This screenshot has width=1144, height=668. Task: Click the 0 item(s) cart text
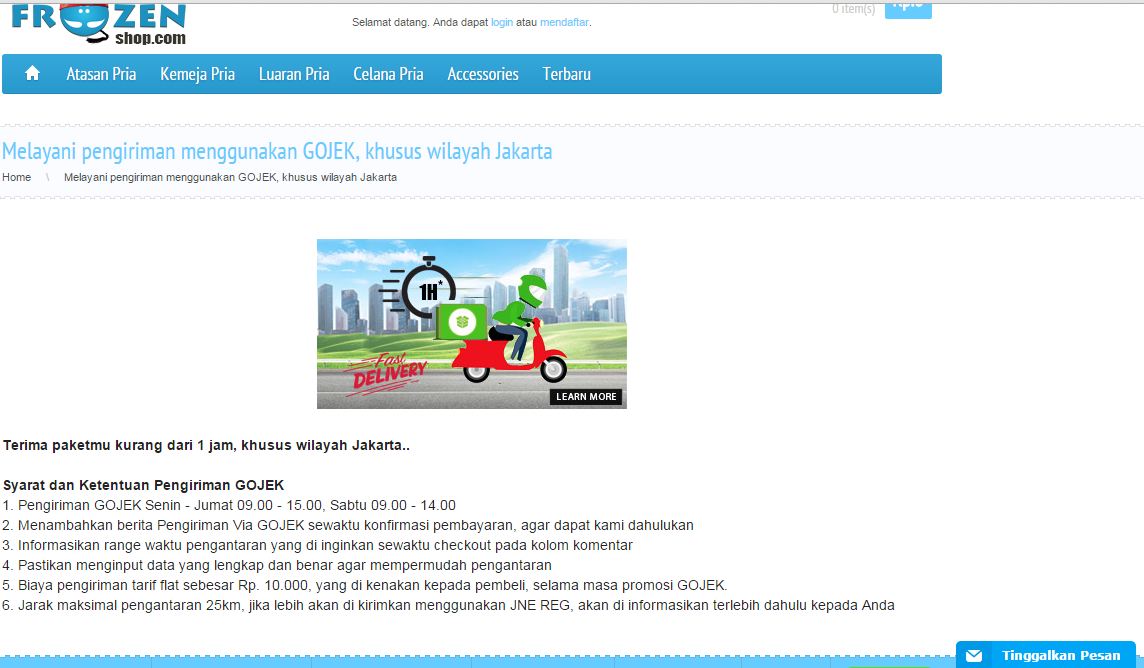point(853,9)
